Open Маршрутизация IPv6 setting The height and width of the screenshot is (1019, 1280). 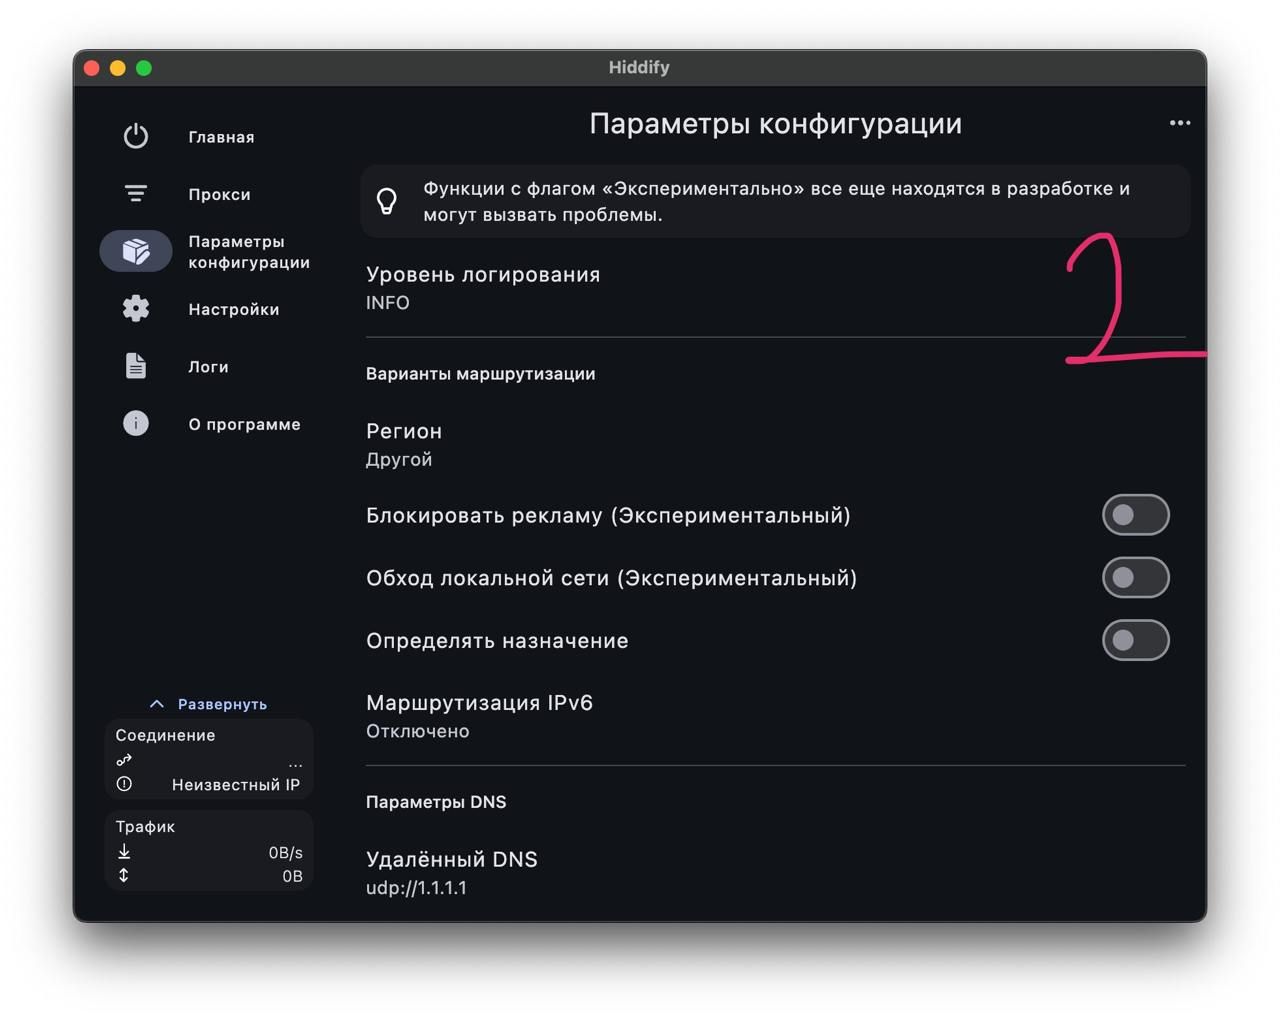point(775,716)
